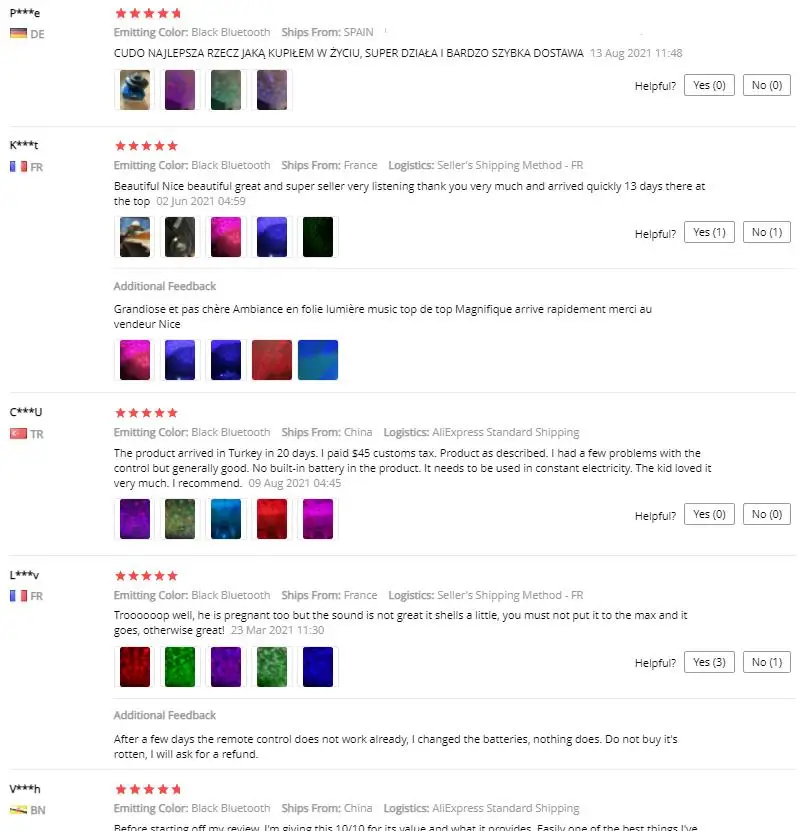Open the blue last photo in L***v's review
Screen dimensions: 810x831
pos(318,667)
